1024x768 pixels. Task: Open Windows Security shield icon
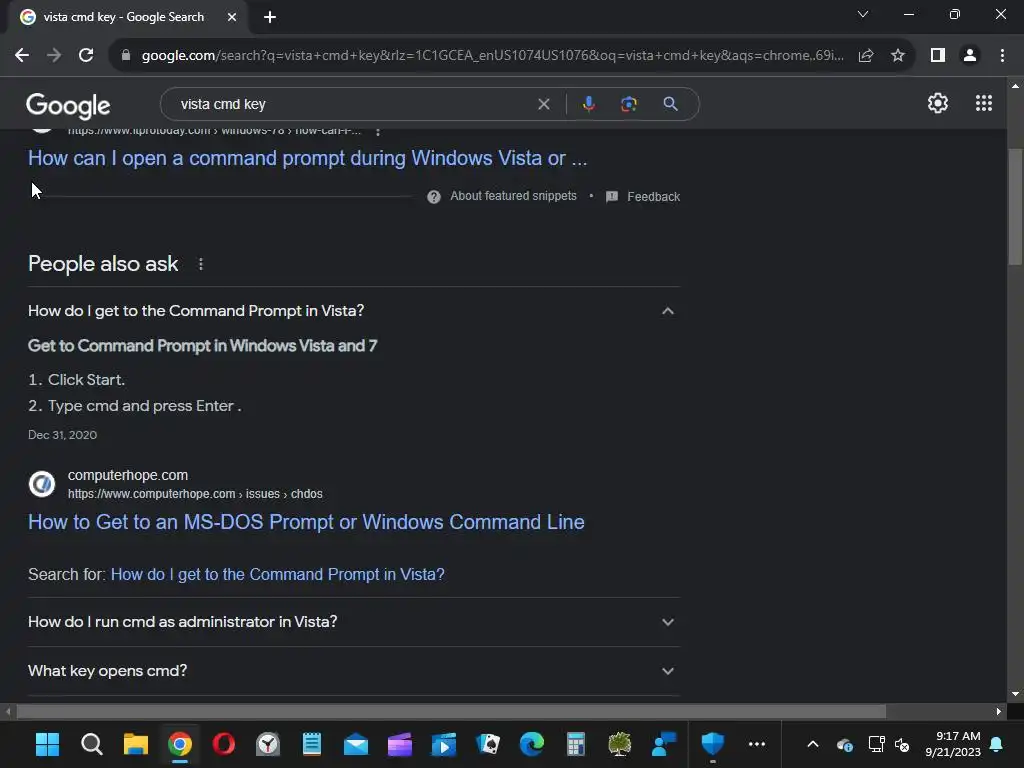tap(712, 744)
